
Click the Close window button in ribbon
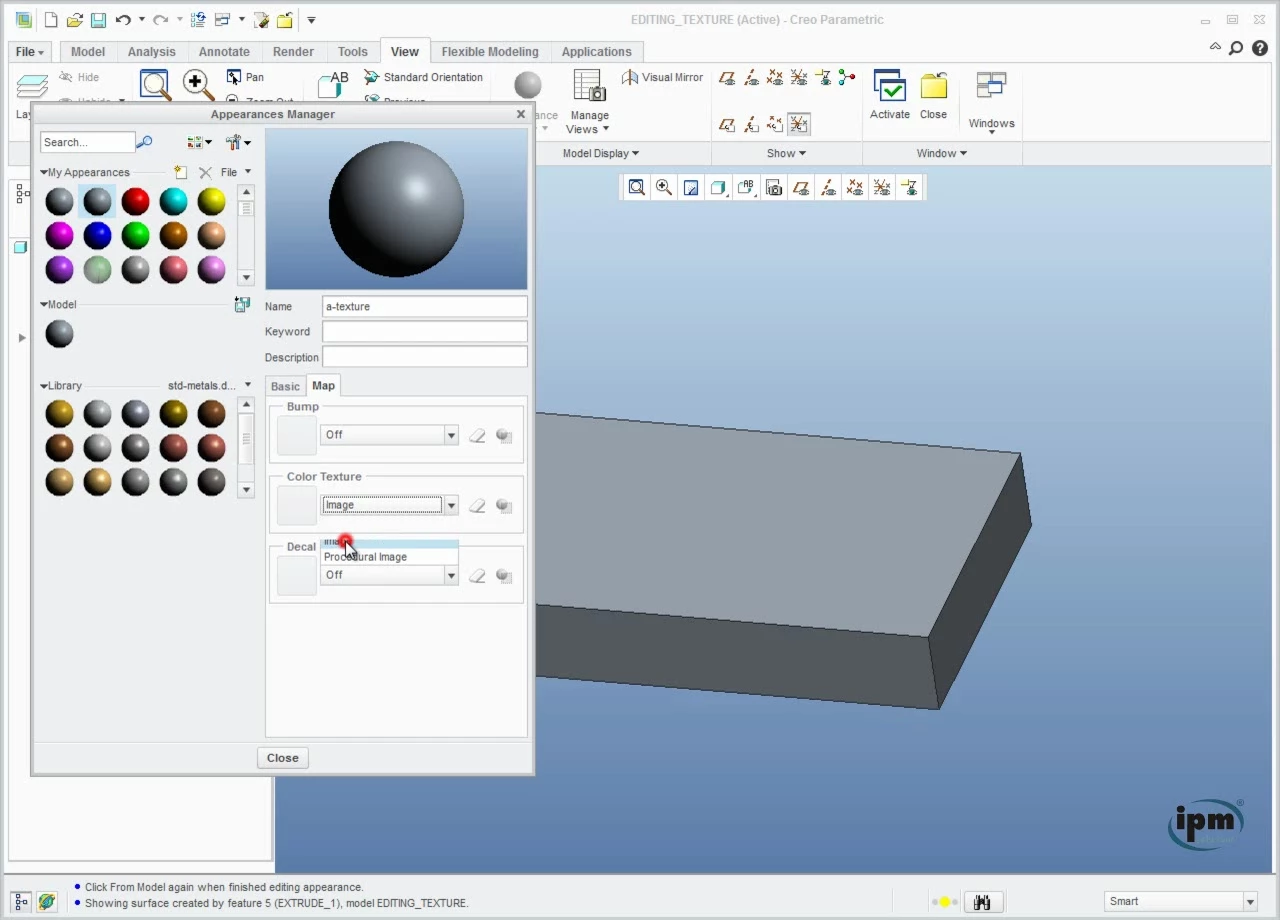[x=933, y=95]
